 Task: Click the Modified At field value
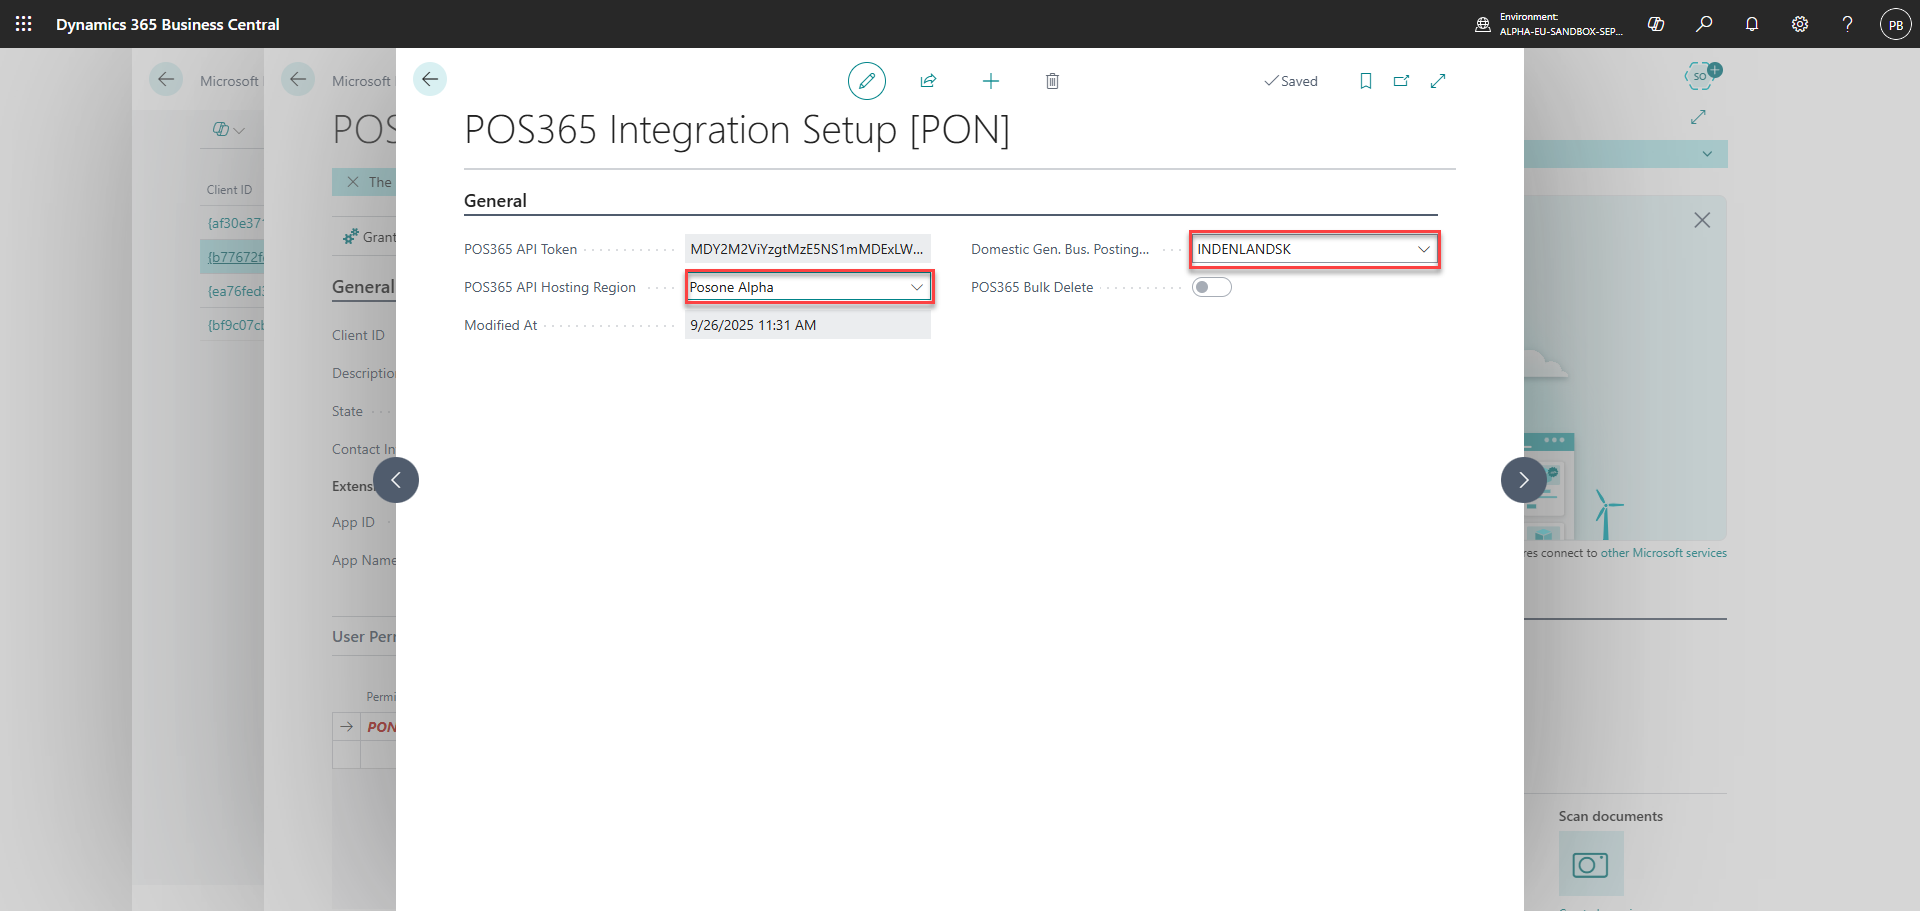pos(808,325)
